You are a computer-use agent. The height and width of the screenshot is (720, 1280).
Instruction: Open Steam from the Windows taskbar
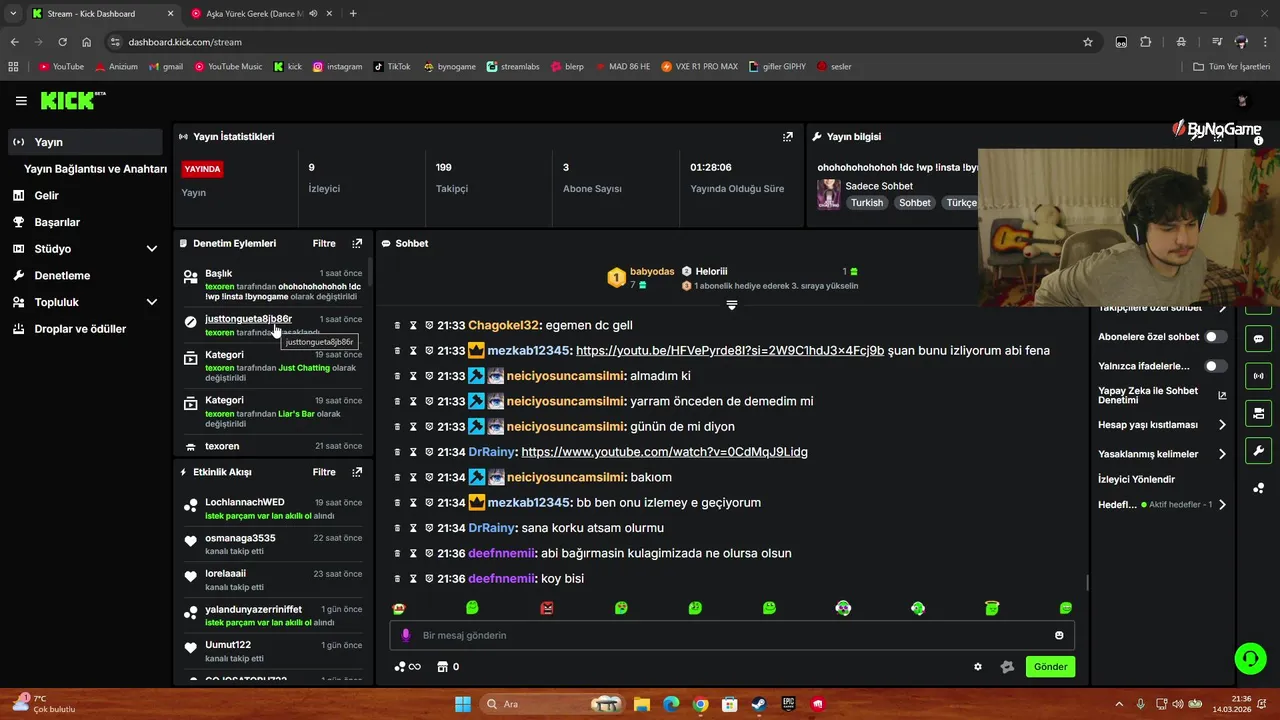(x=759, y=704)
